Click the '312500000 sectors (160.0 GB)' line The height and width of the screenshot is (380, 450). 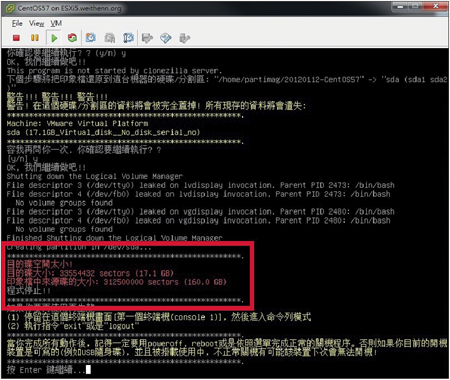point(117,282)
